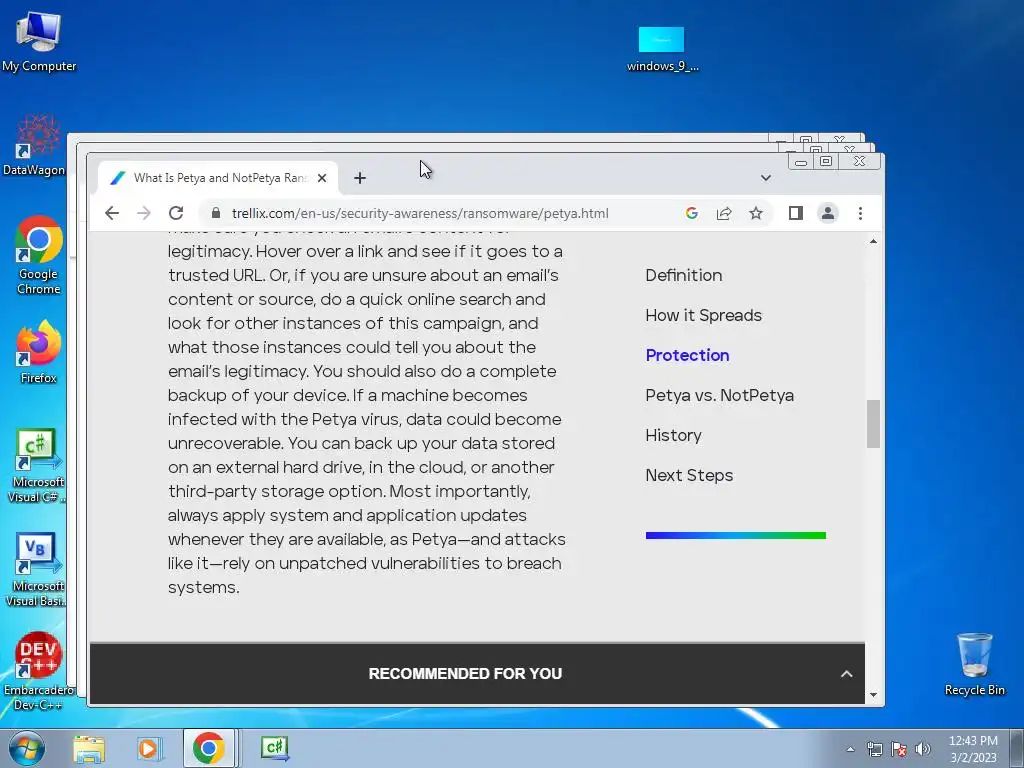Close the Petya and NotPetya tab
The width and height of the screenshot is (1024, 768).
[322, 178]
